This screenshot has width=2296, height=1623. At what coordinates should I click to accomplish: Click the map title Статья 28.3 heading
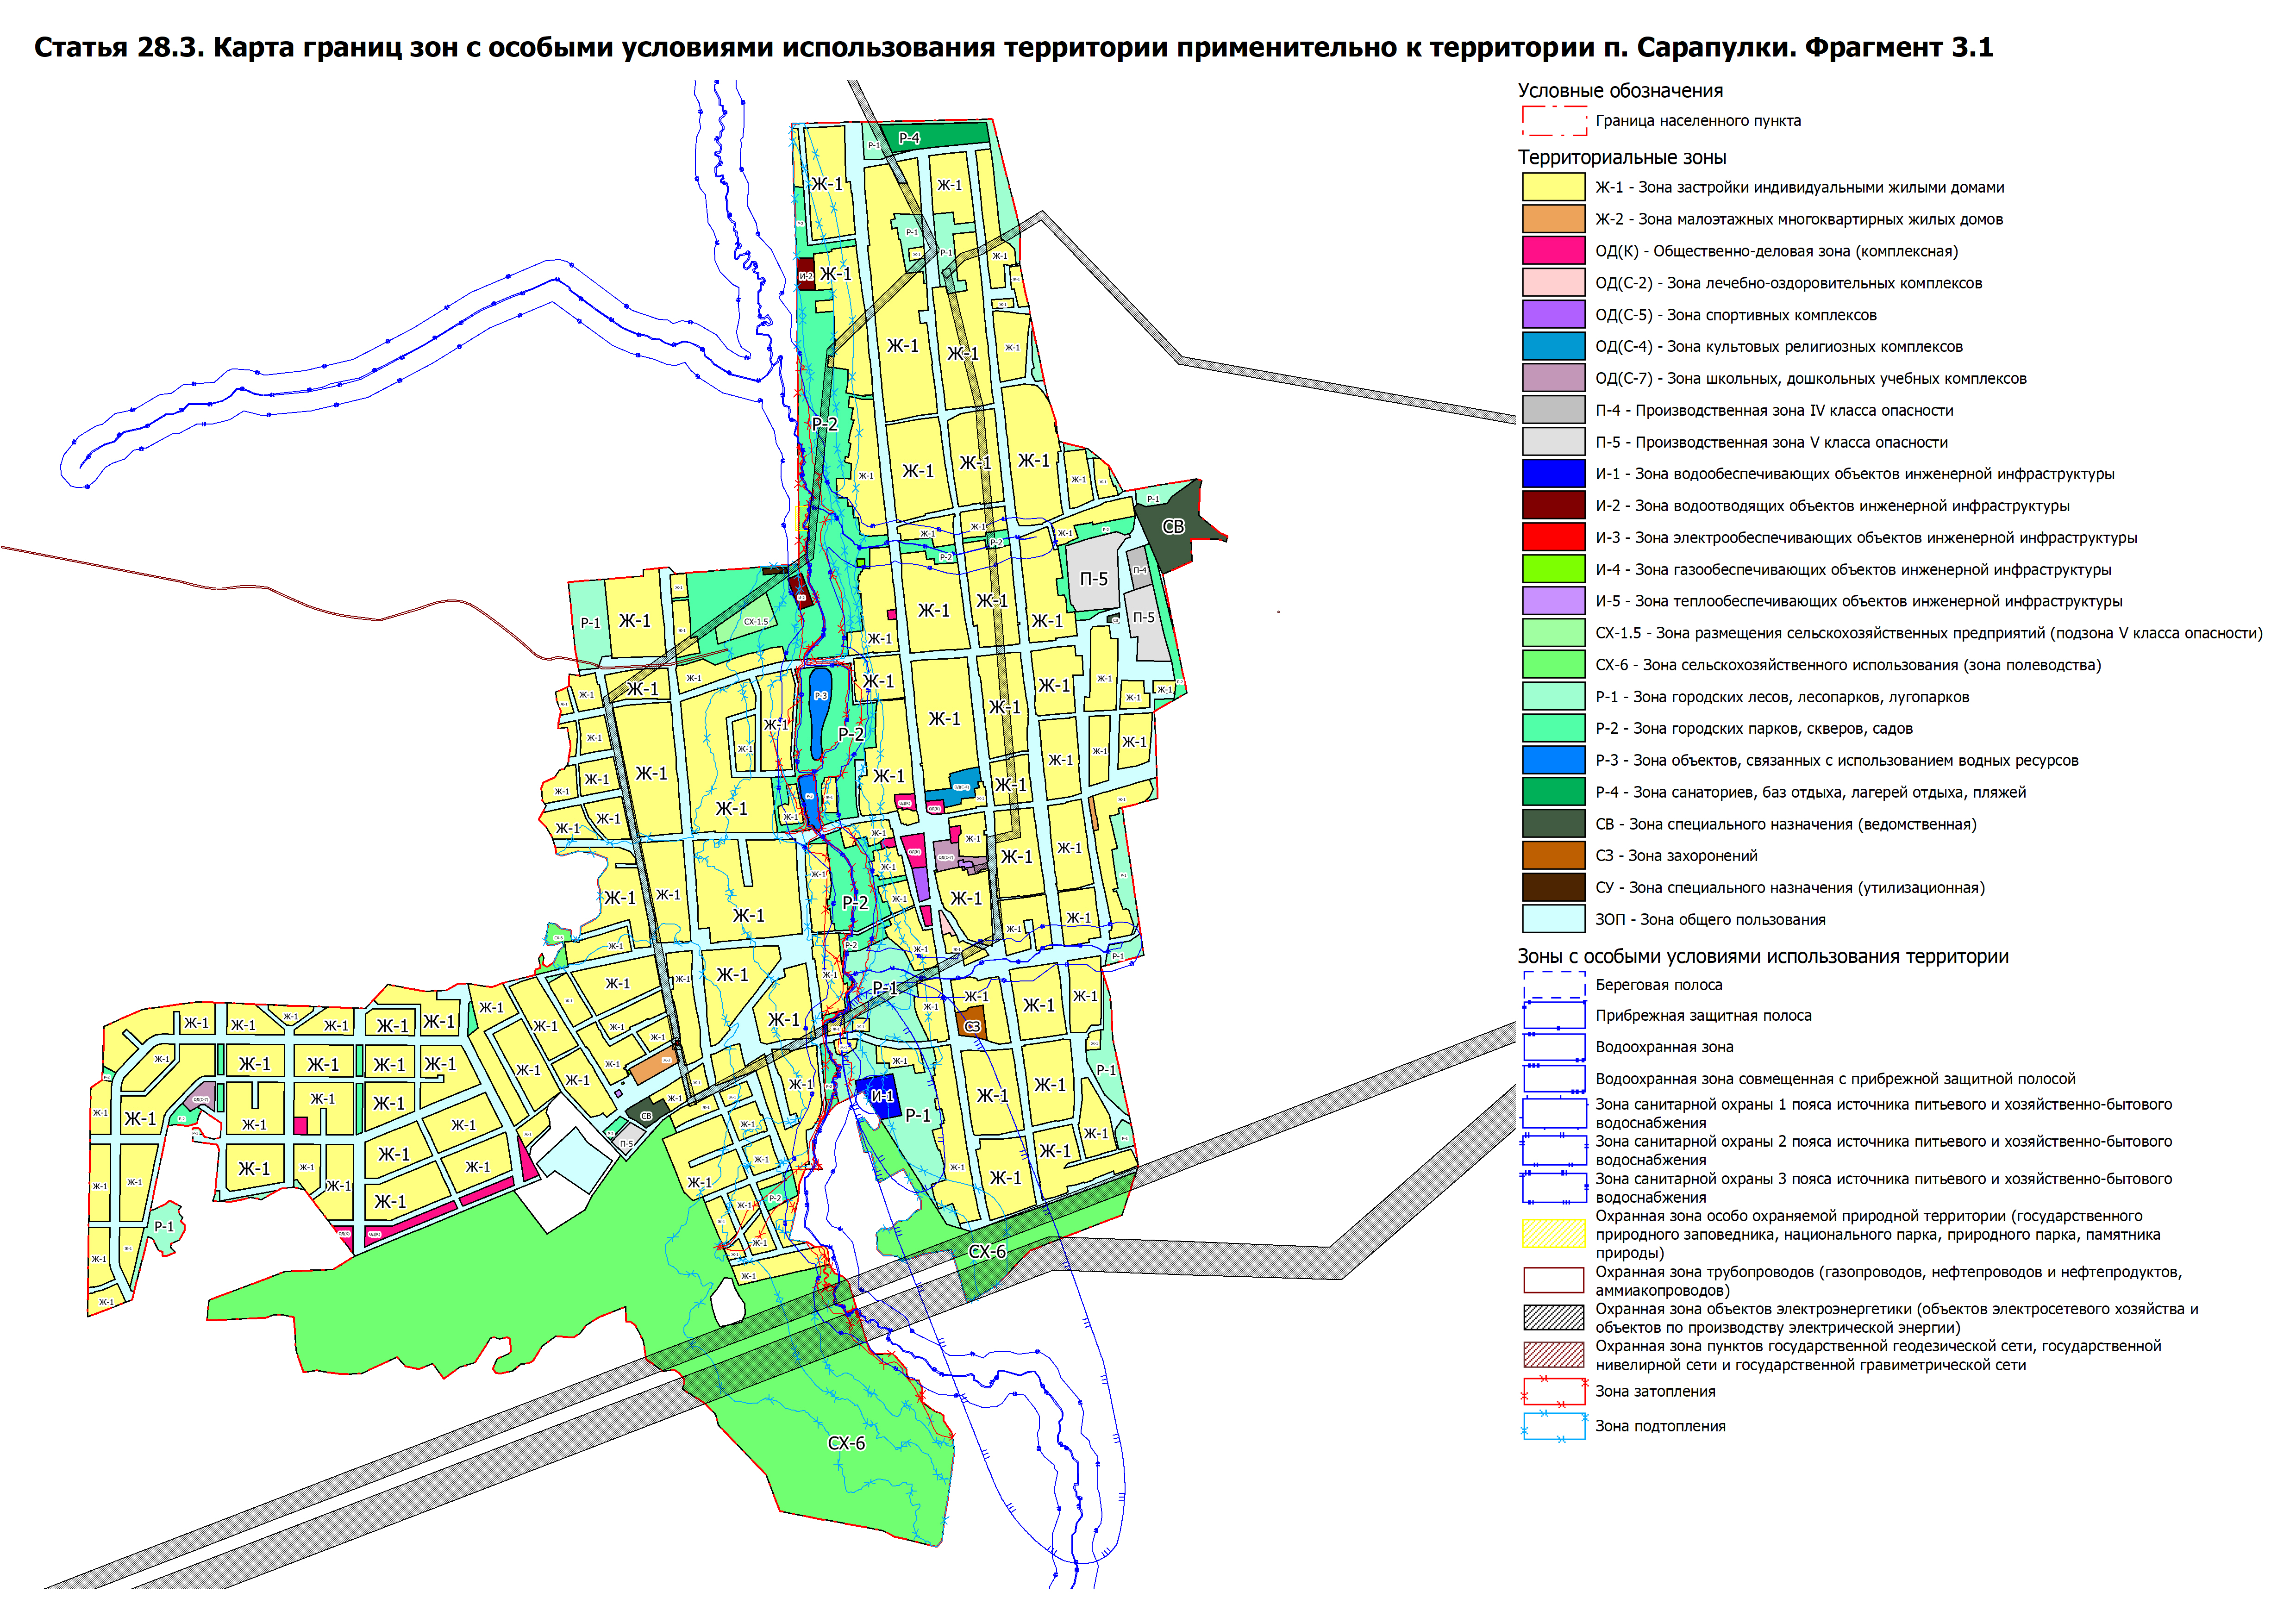pyautogui.click(x=1012, y=47)
